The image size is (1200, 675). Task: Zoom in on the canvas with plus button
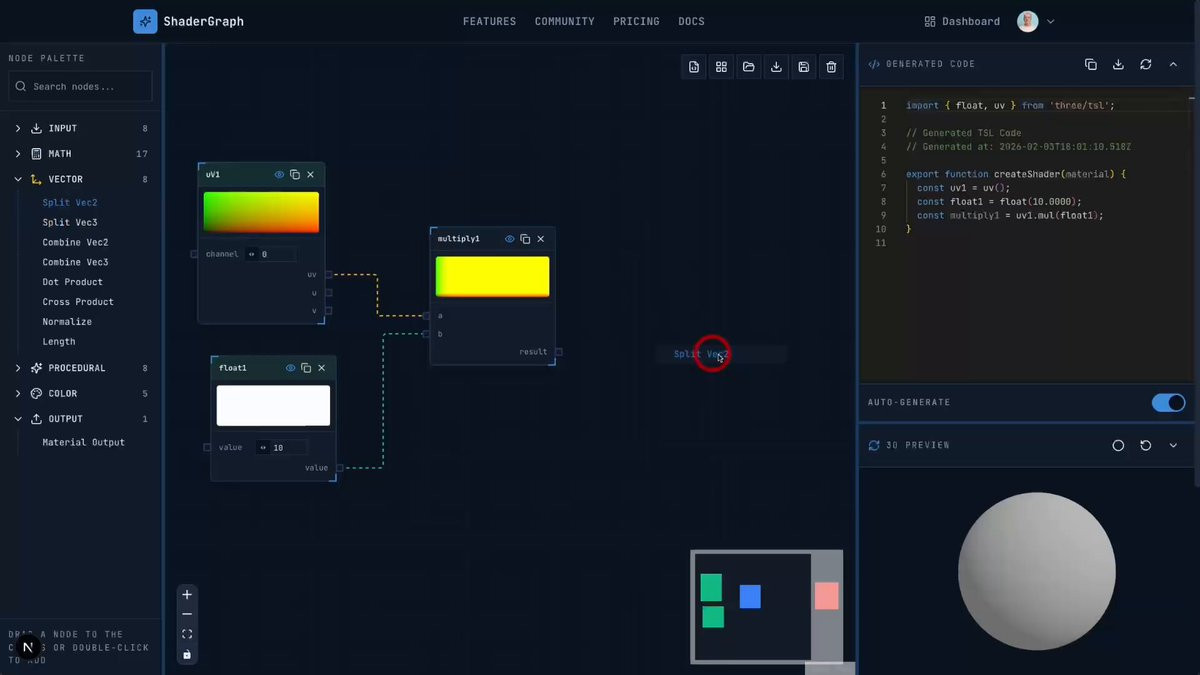coord(187,595)
